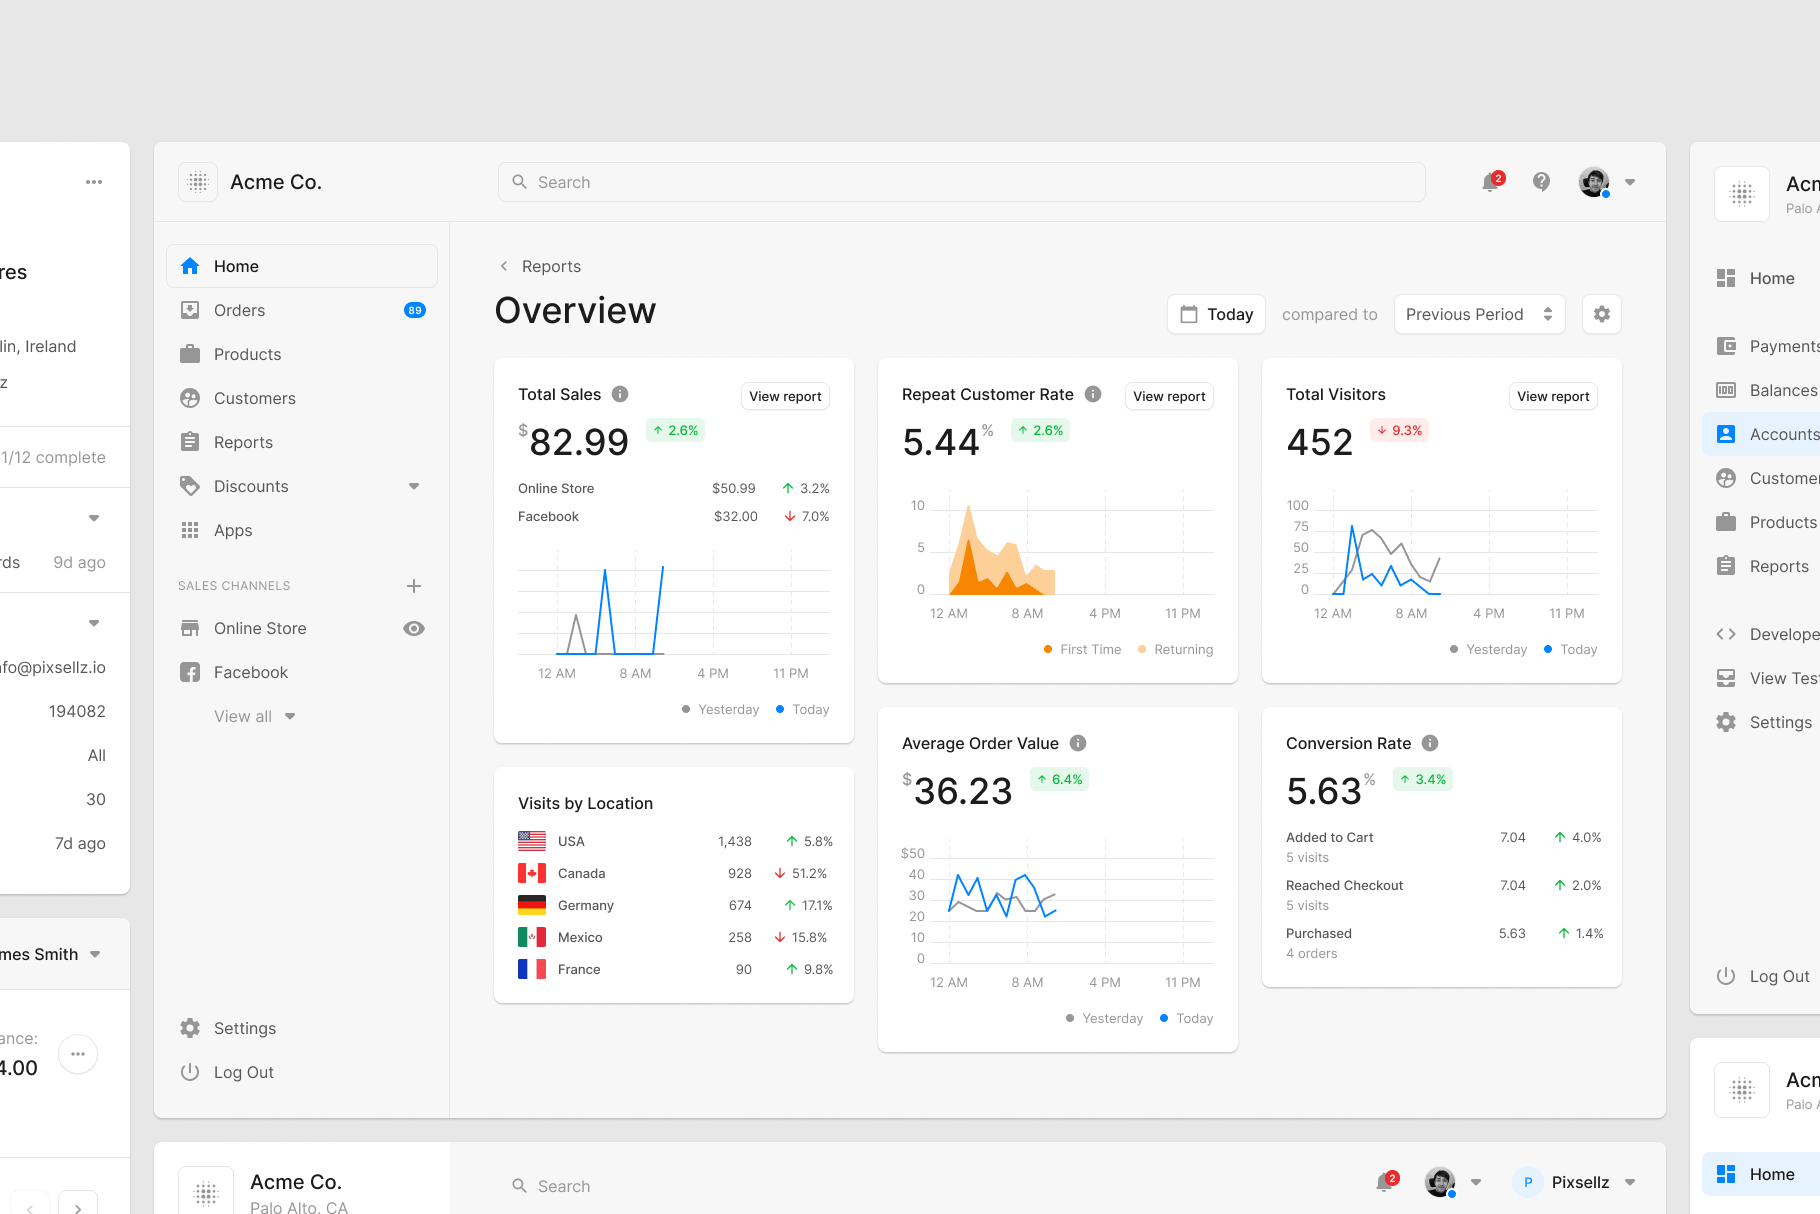Click the notification bell icon

coord(1491,182)
